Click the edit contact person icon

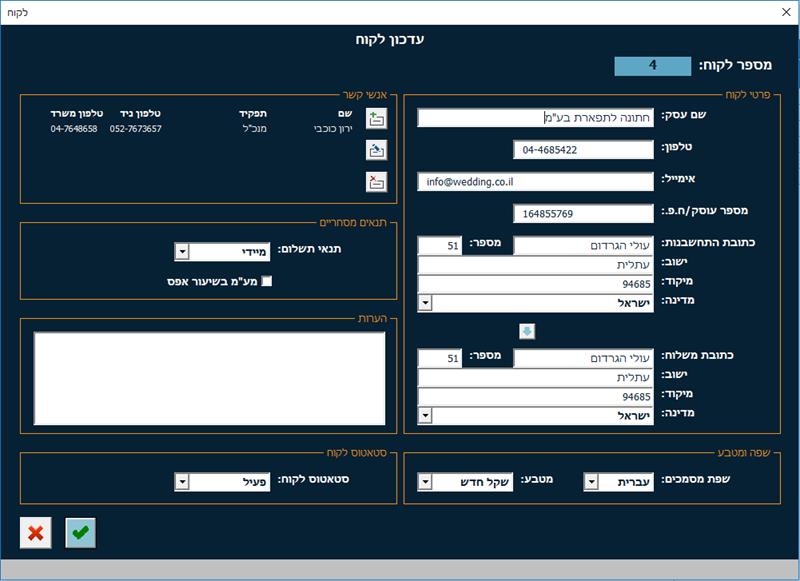coord(377,150)
